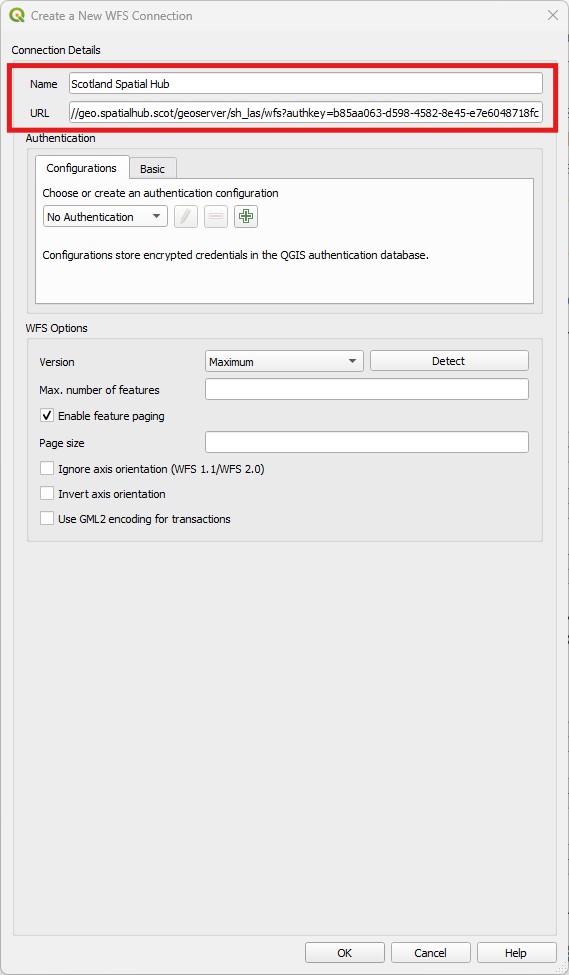
Task: Click the QGIS logo in title bar
Action: [x=17, y=16]
